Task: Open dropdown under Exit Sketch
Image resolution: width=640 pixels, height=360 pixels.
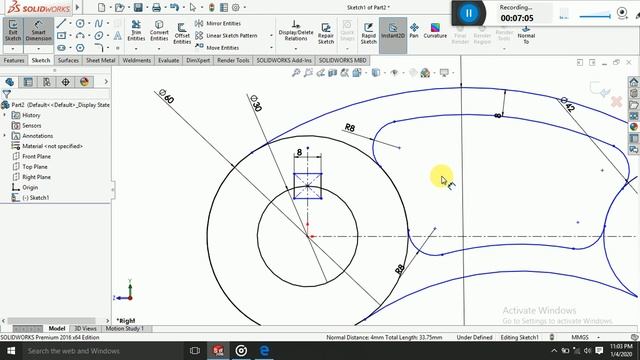Action: [13, 49]
